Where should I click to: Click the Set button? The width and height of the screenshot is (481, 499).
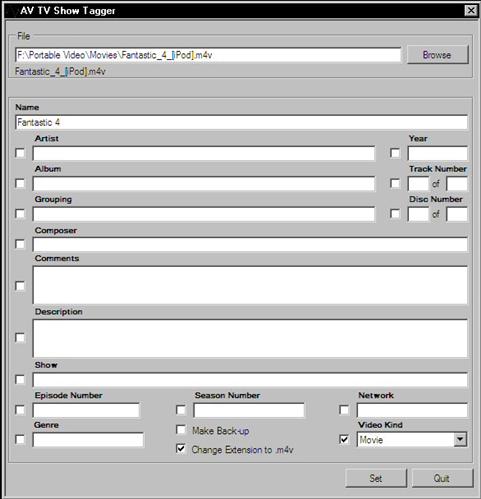coord(376,478)
